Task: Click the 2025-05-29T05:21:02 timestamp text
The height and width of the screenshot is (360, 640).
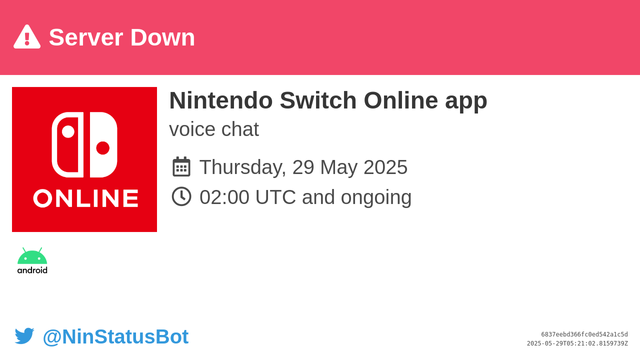Action: 578,344
